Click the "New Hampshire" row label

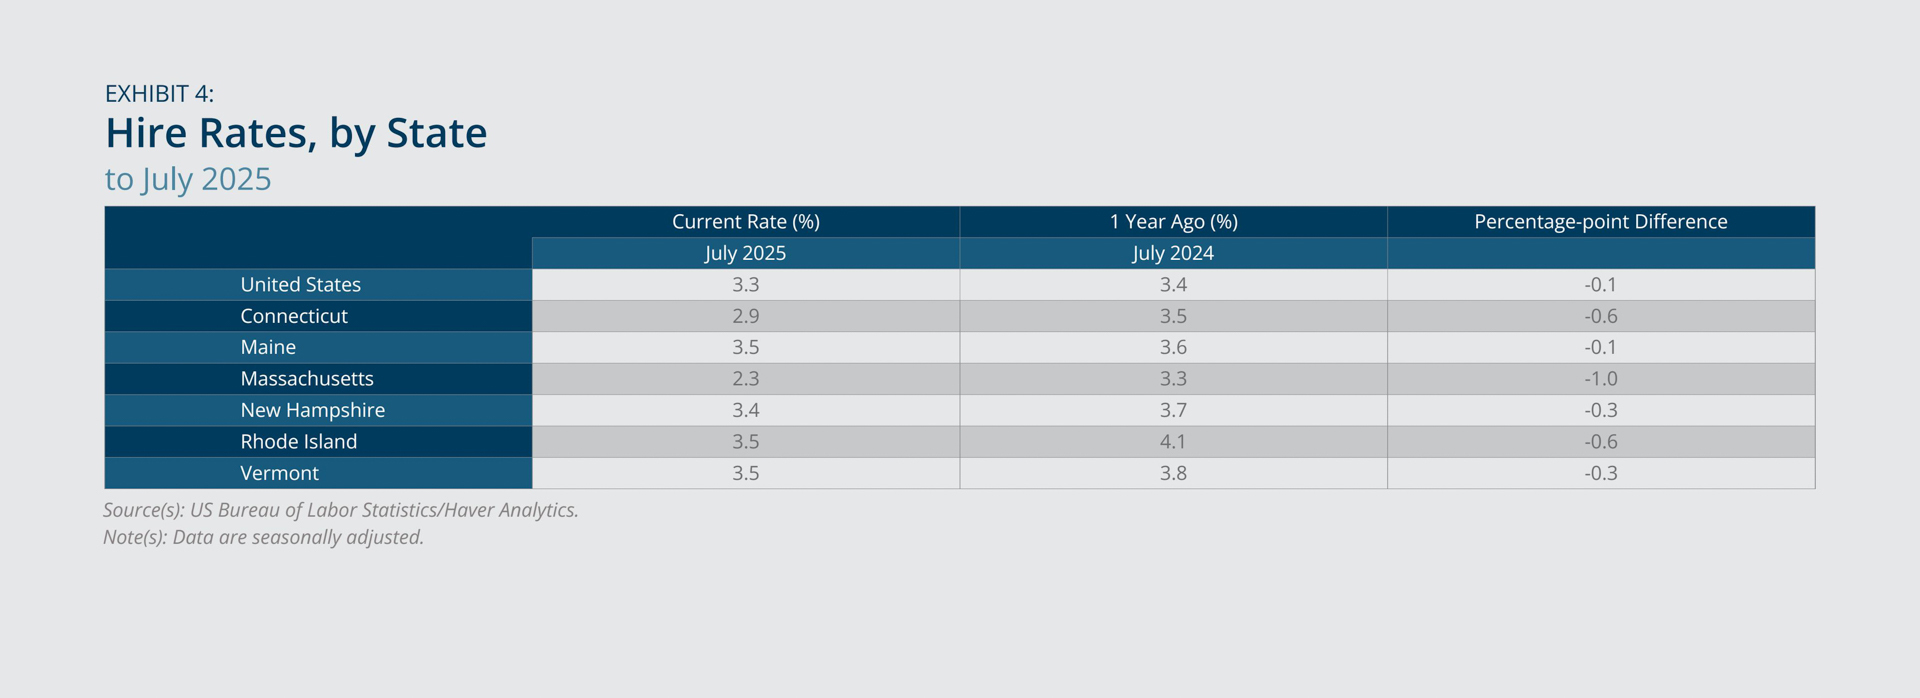coord(312,410)
